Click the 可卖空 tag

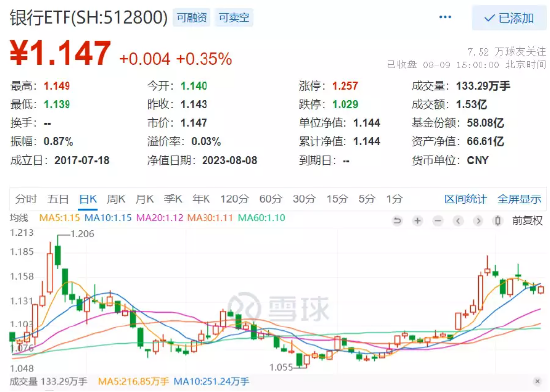point(234,18)
